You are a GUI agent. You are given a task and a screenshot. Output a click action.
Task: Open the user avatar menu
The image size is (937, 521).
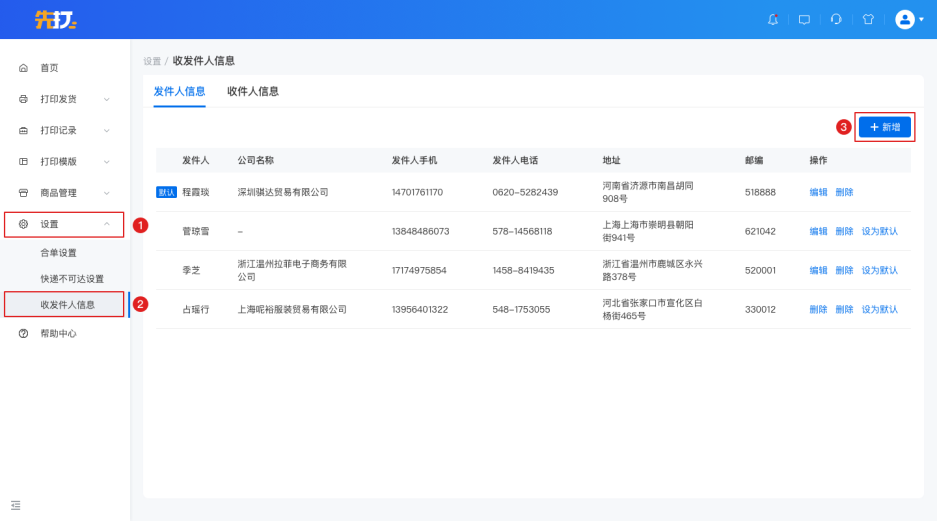click(x=908, y=19)
